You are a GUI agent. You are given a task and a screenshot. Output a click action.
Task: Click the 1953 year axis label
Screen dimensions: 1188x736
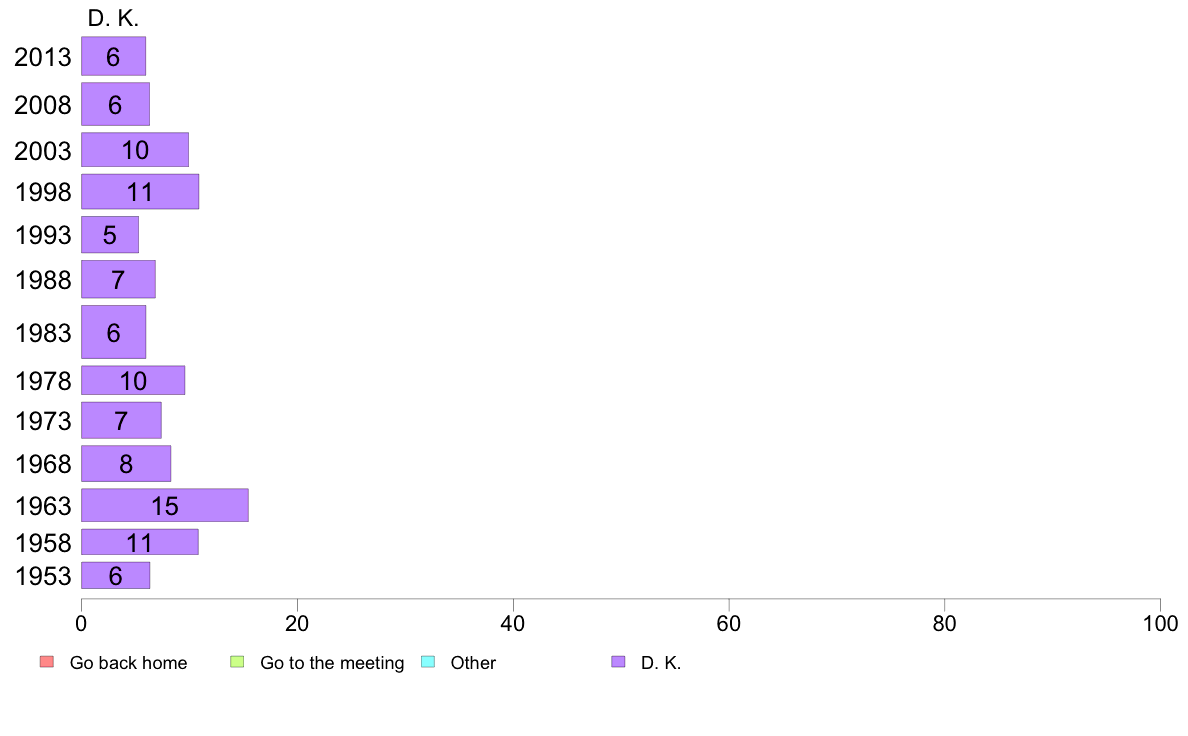click(43, 576)
